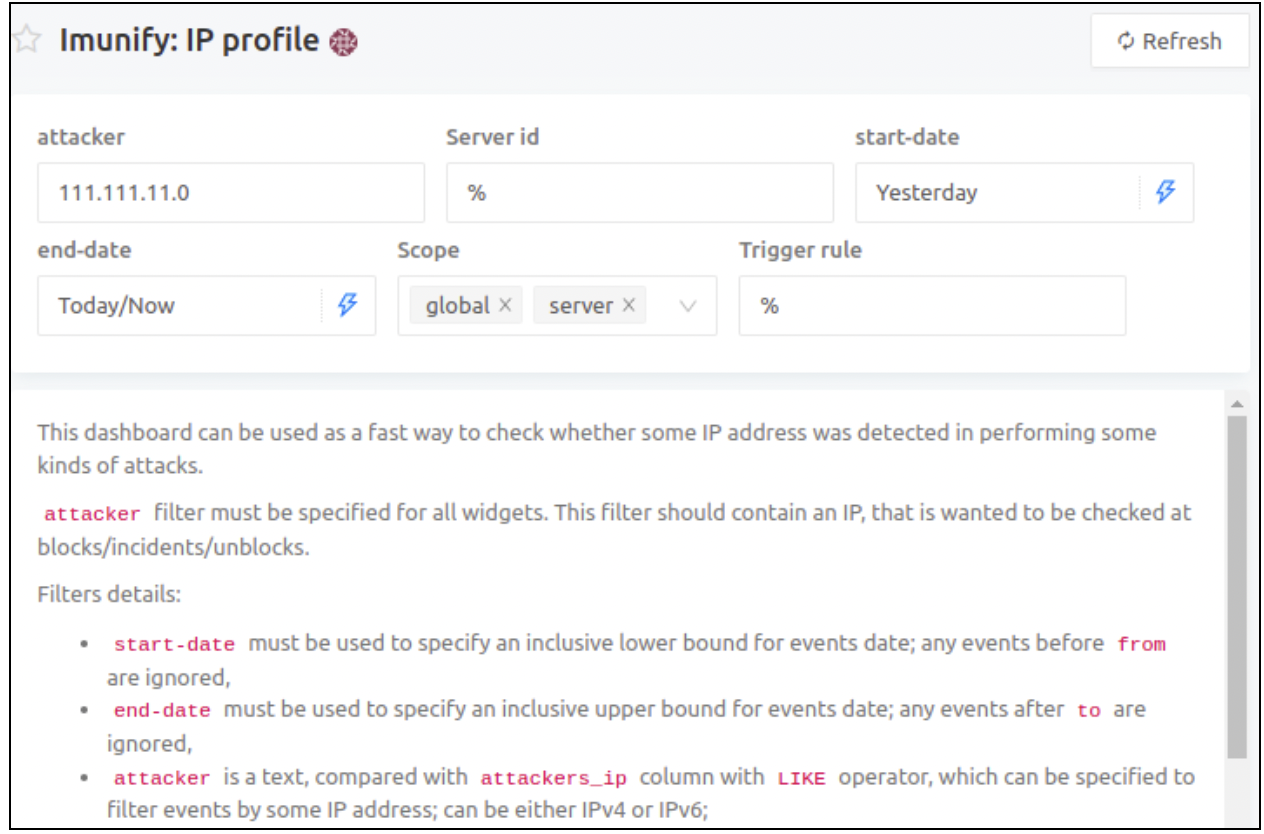Remove the global tag from Scope
This screenshot has width=1264, height=834.
[505, 305]
